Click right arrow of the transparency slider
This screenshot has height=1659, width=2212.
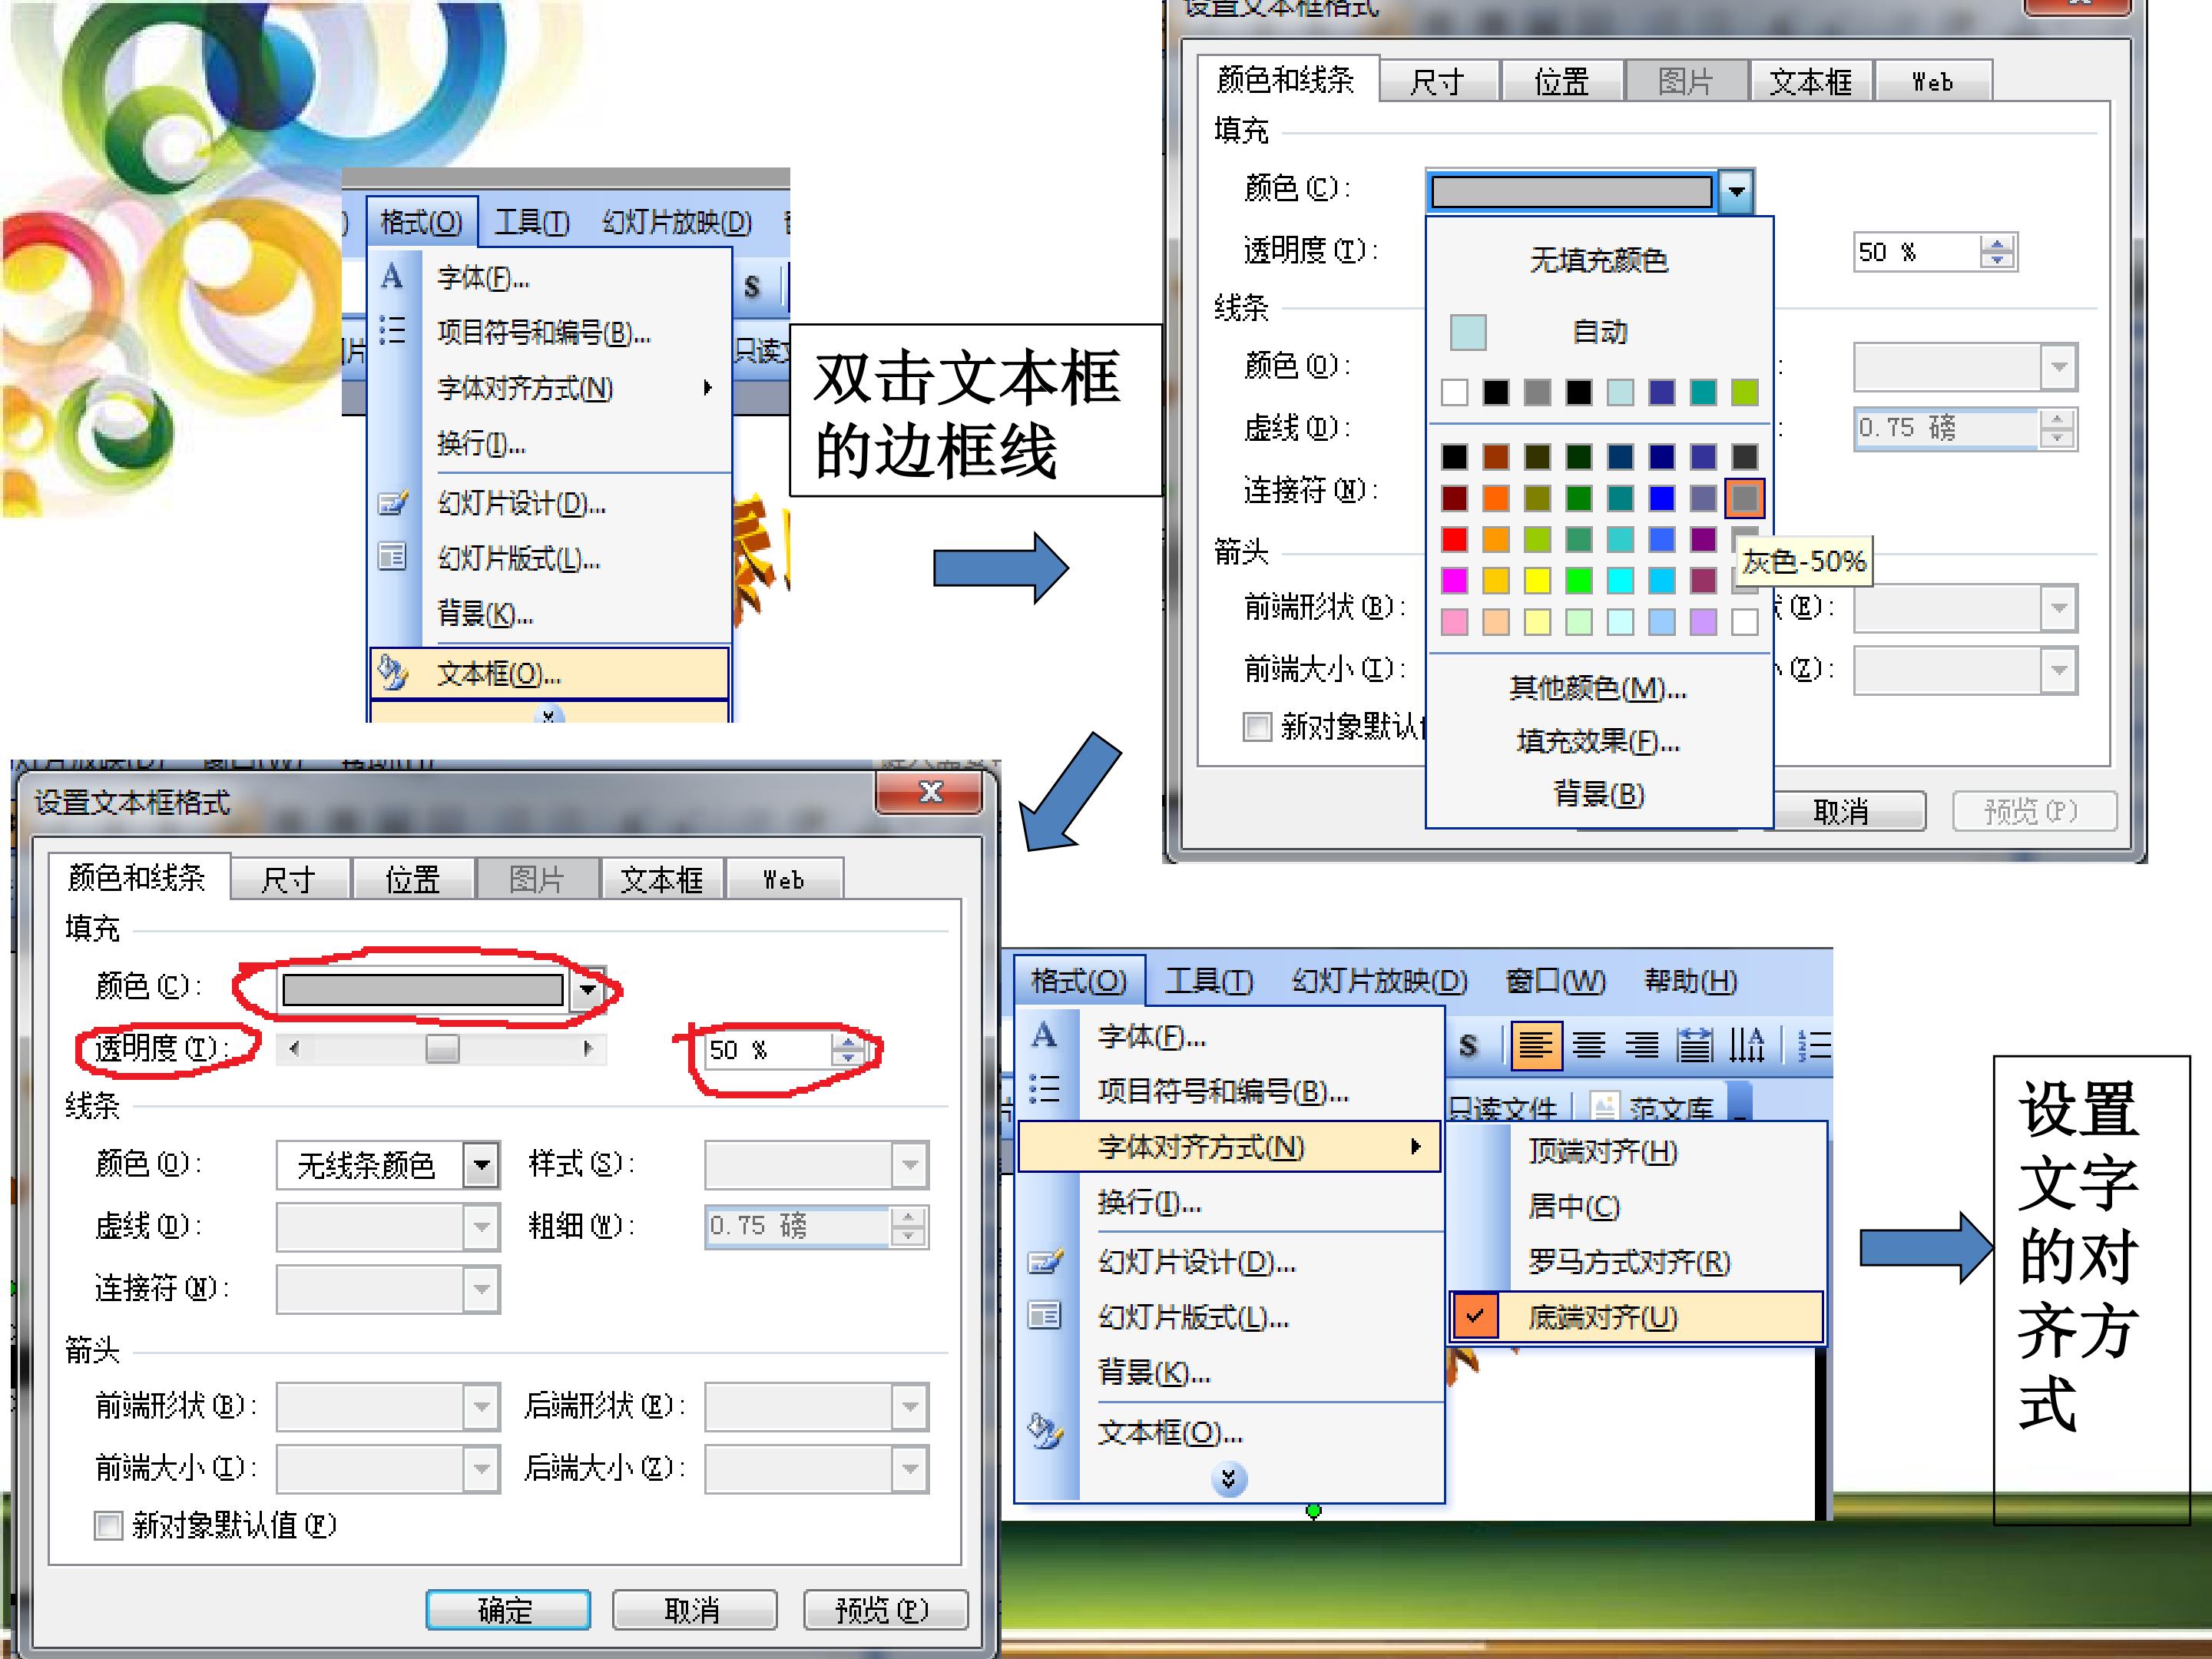pos(589,1048)
